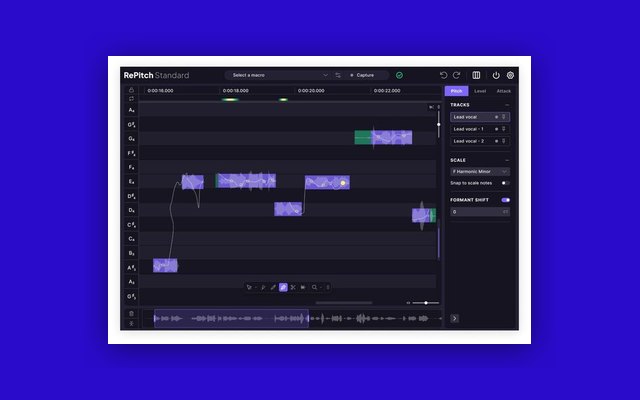Select the arrow pointer tool in bottom toolbar
Screen dimensions: 640x400
click(249, 287)
